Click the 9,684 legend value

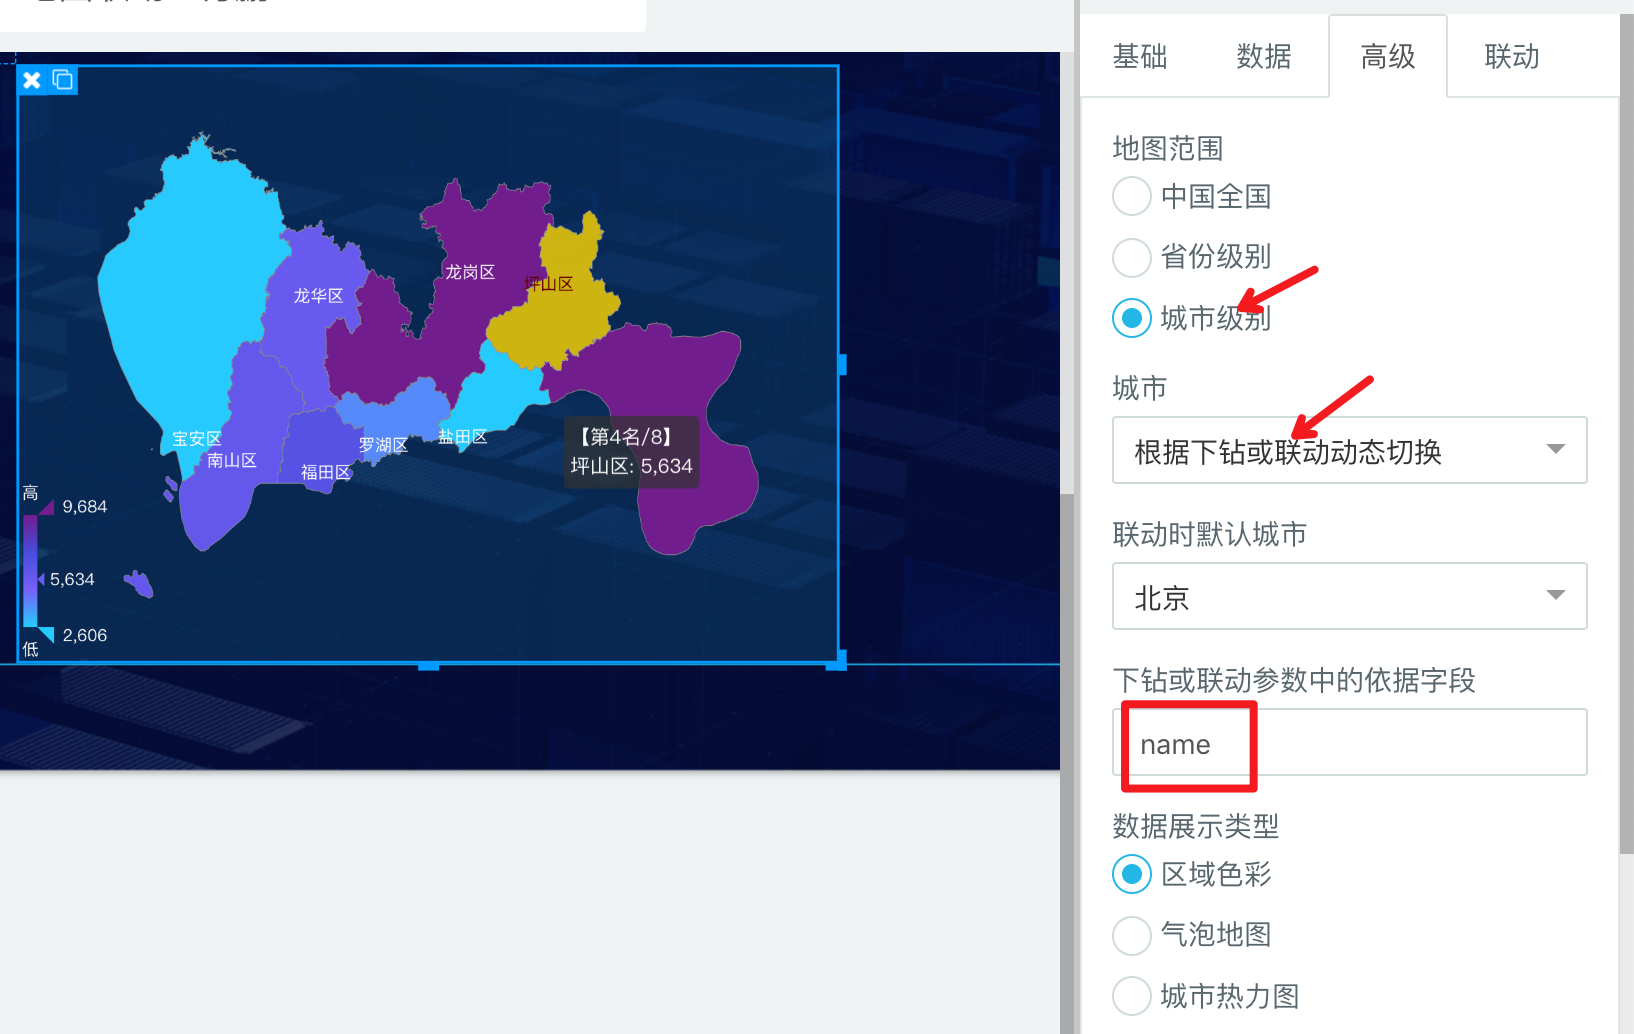85,507
